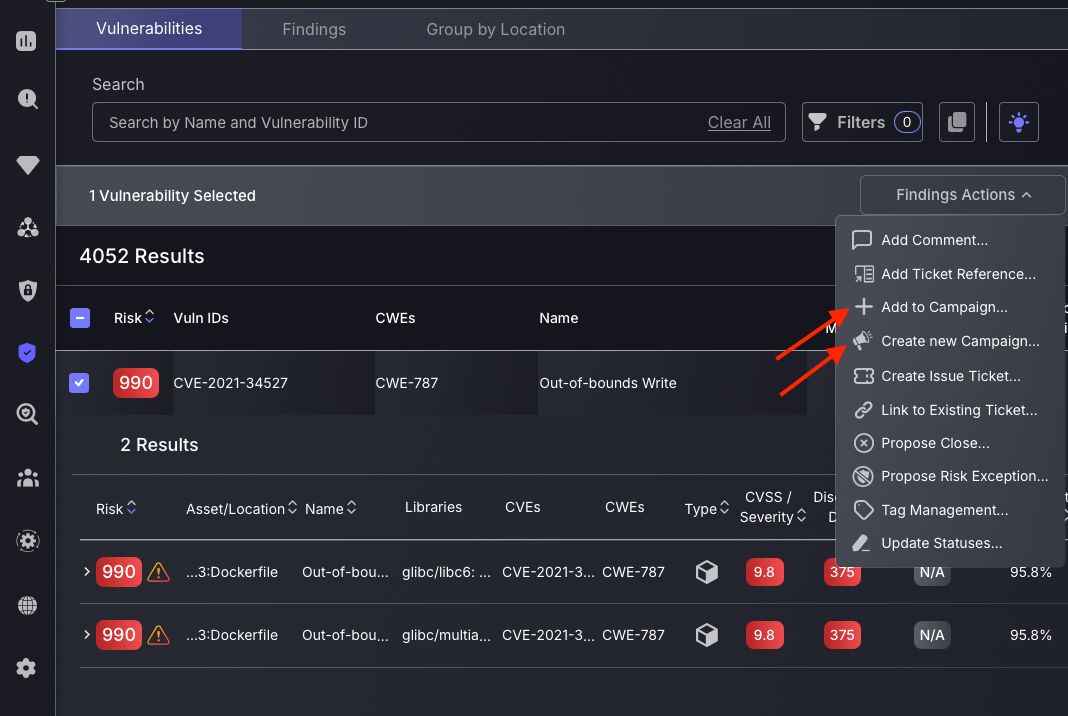This screenshot has width=1068, height=716.
Task: Toggle the select-all header checkbox
Action: 80,317
